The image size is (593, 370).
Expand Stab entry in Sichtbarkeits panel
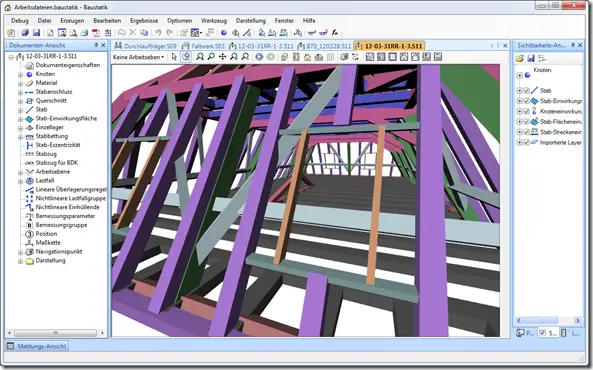tap(519, 90)
